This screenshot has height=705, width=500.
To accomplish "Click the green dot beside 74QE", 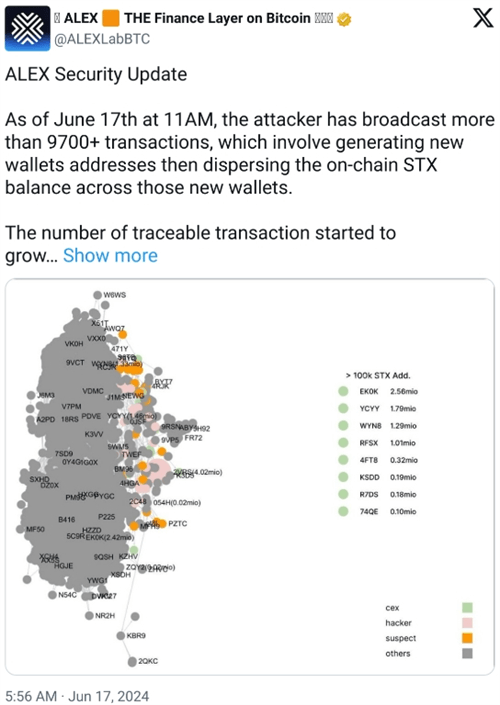I will pyautogui.click(x=343, y=511).
